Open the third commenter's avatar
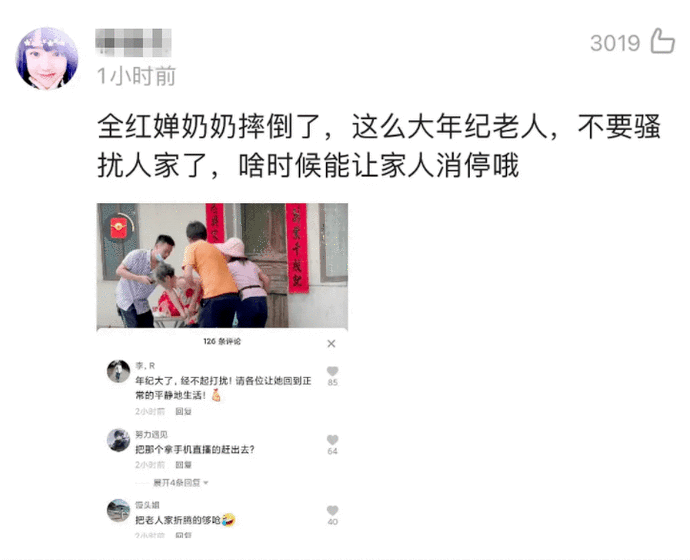Screen dimensions: 690x560 tap(119, 510)
